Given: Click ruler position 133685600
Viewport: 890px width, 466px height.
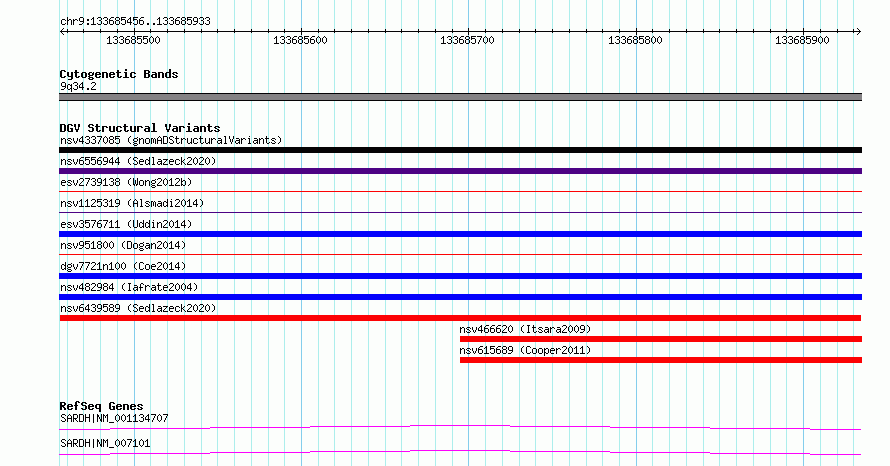Looking at the screenshot, I should tap(300, 40).
